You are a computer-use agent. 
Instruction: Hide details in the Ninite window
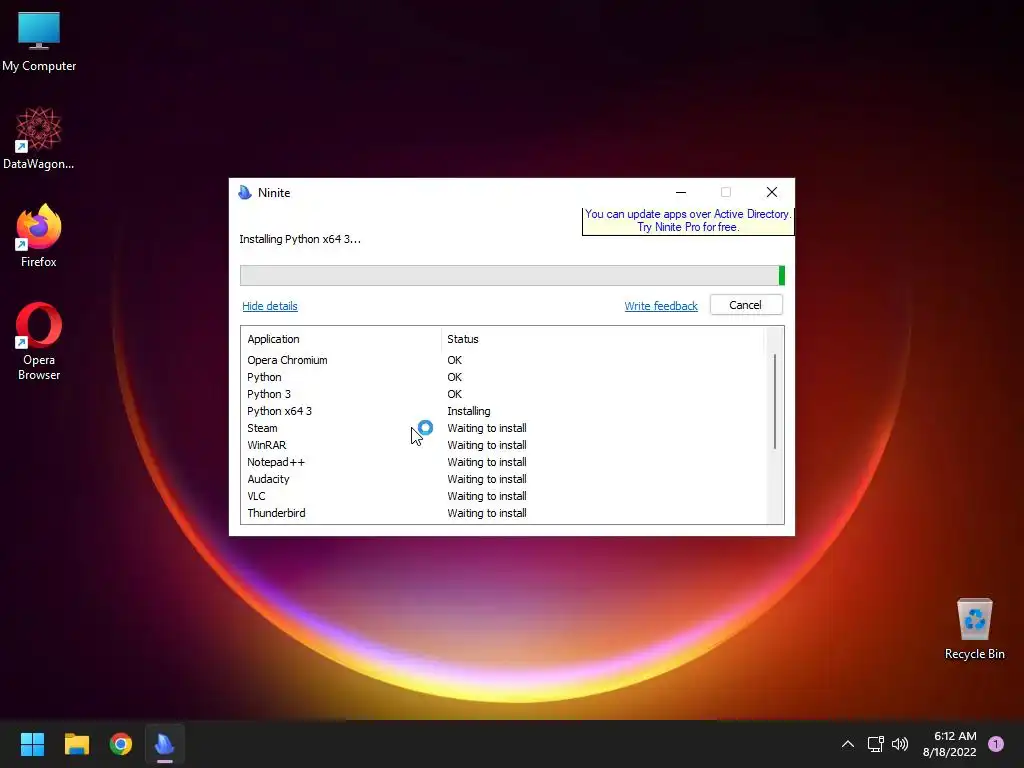270,306
